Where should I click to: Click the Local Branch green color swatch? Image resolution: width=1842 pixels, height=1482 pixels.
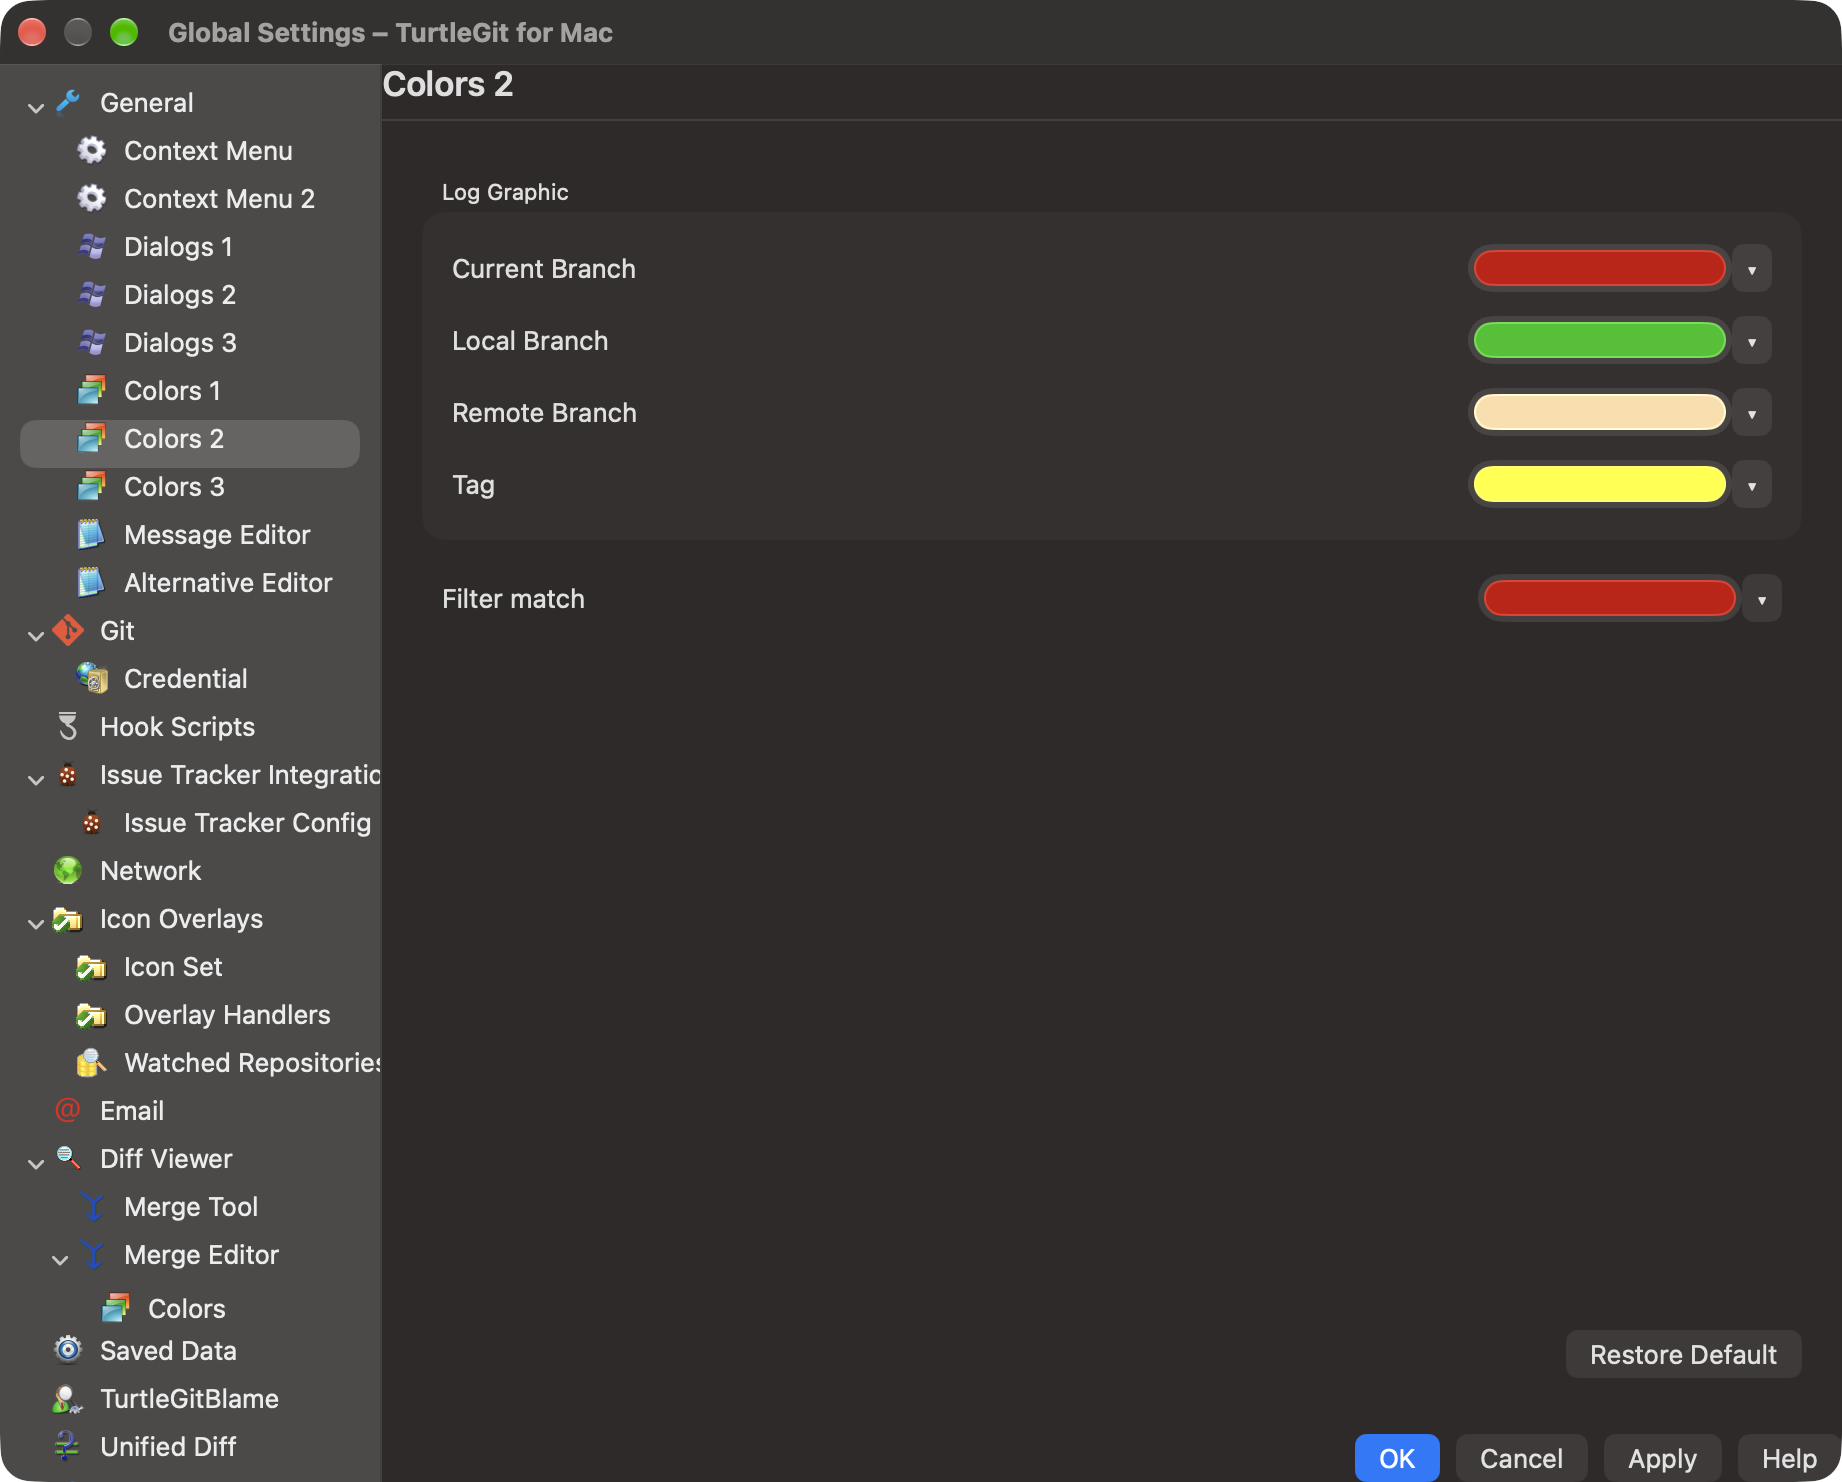click(1599, 341)
